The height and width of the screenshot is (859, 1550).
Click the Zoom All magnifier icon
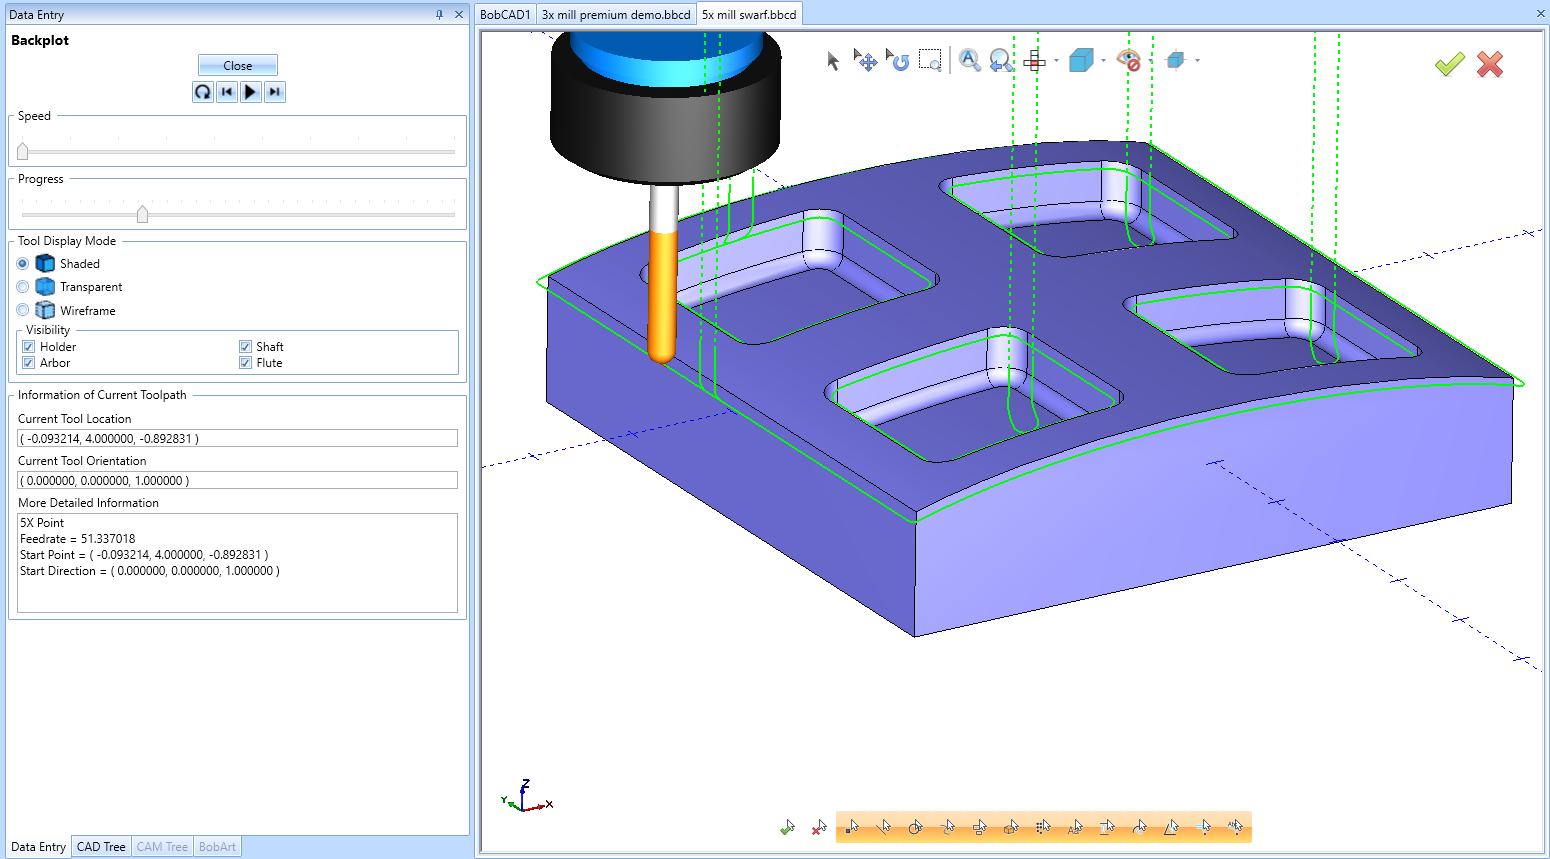tap(969, 60)
